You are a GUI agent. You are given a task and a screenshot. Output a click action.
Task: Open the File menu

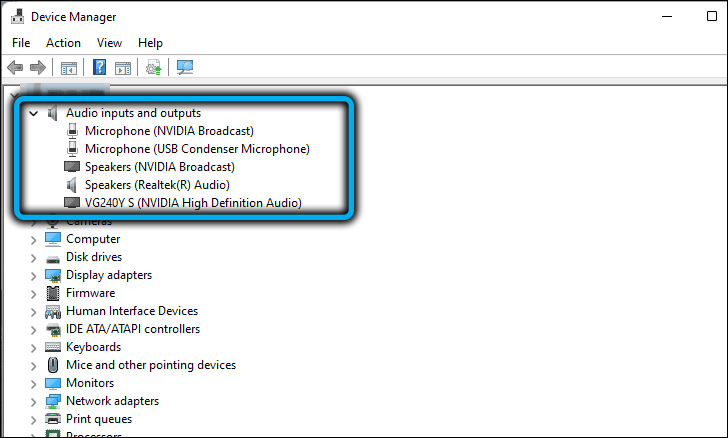point(22,43)
